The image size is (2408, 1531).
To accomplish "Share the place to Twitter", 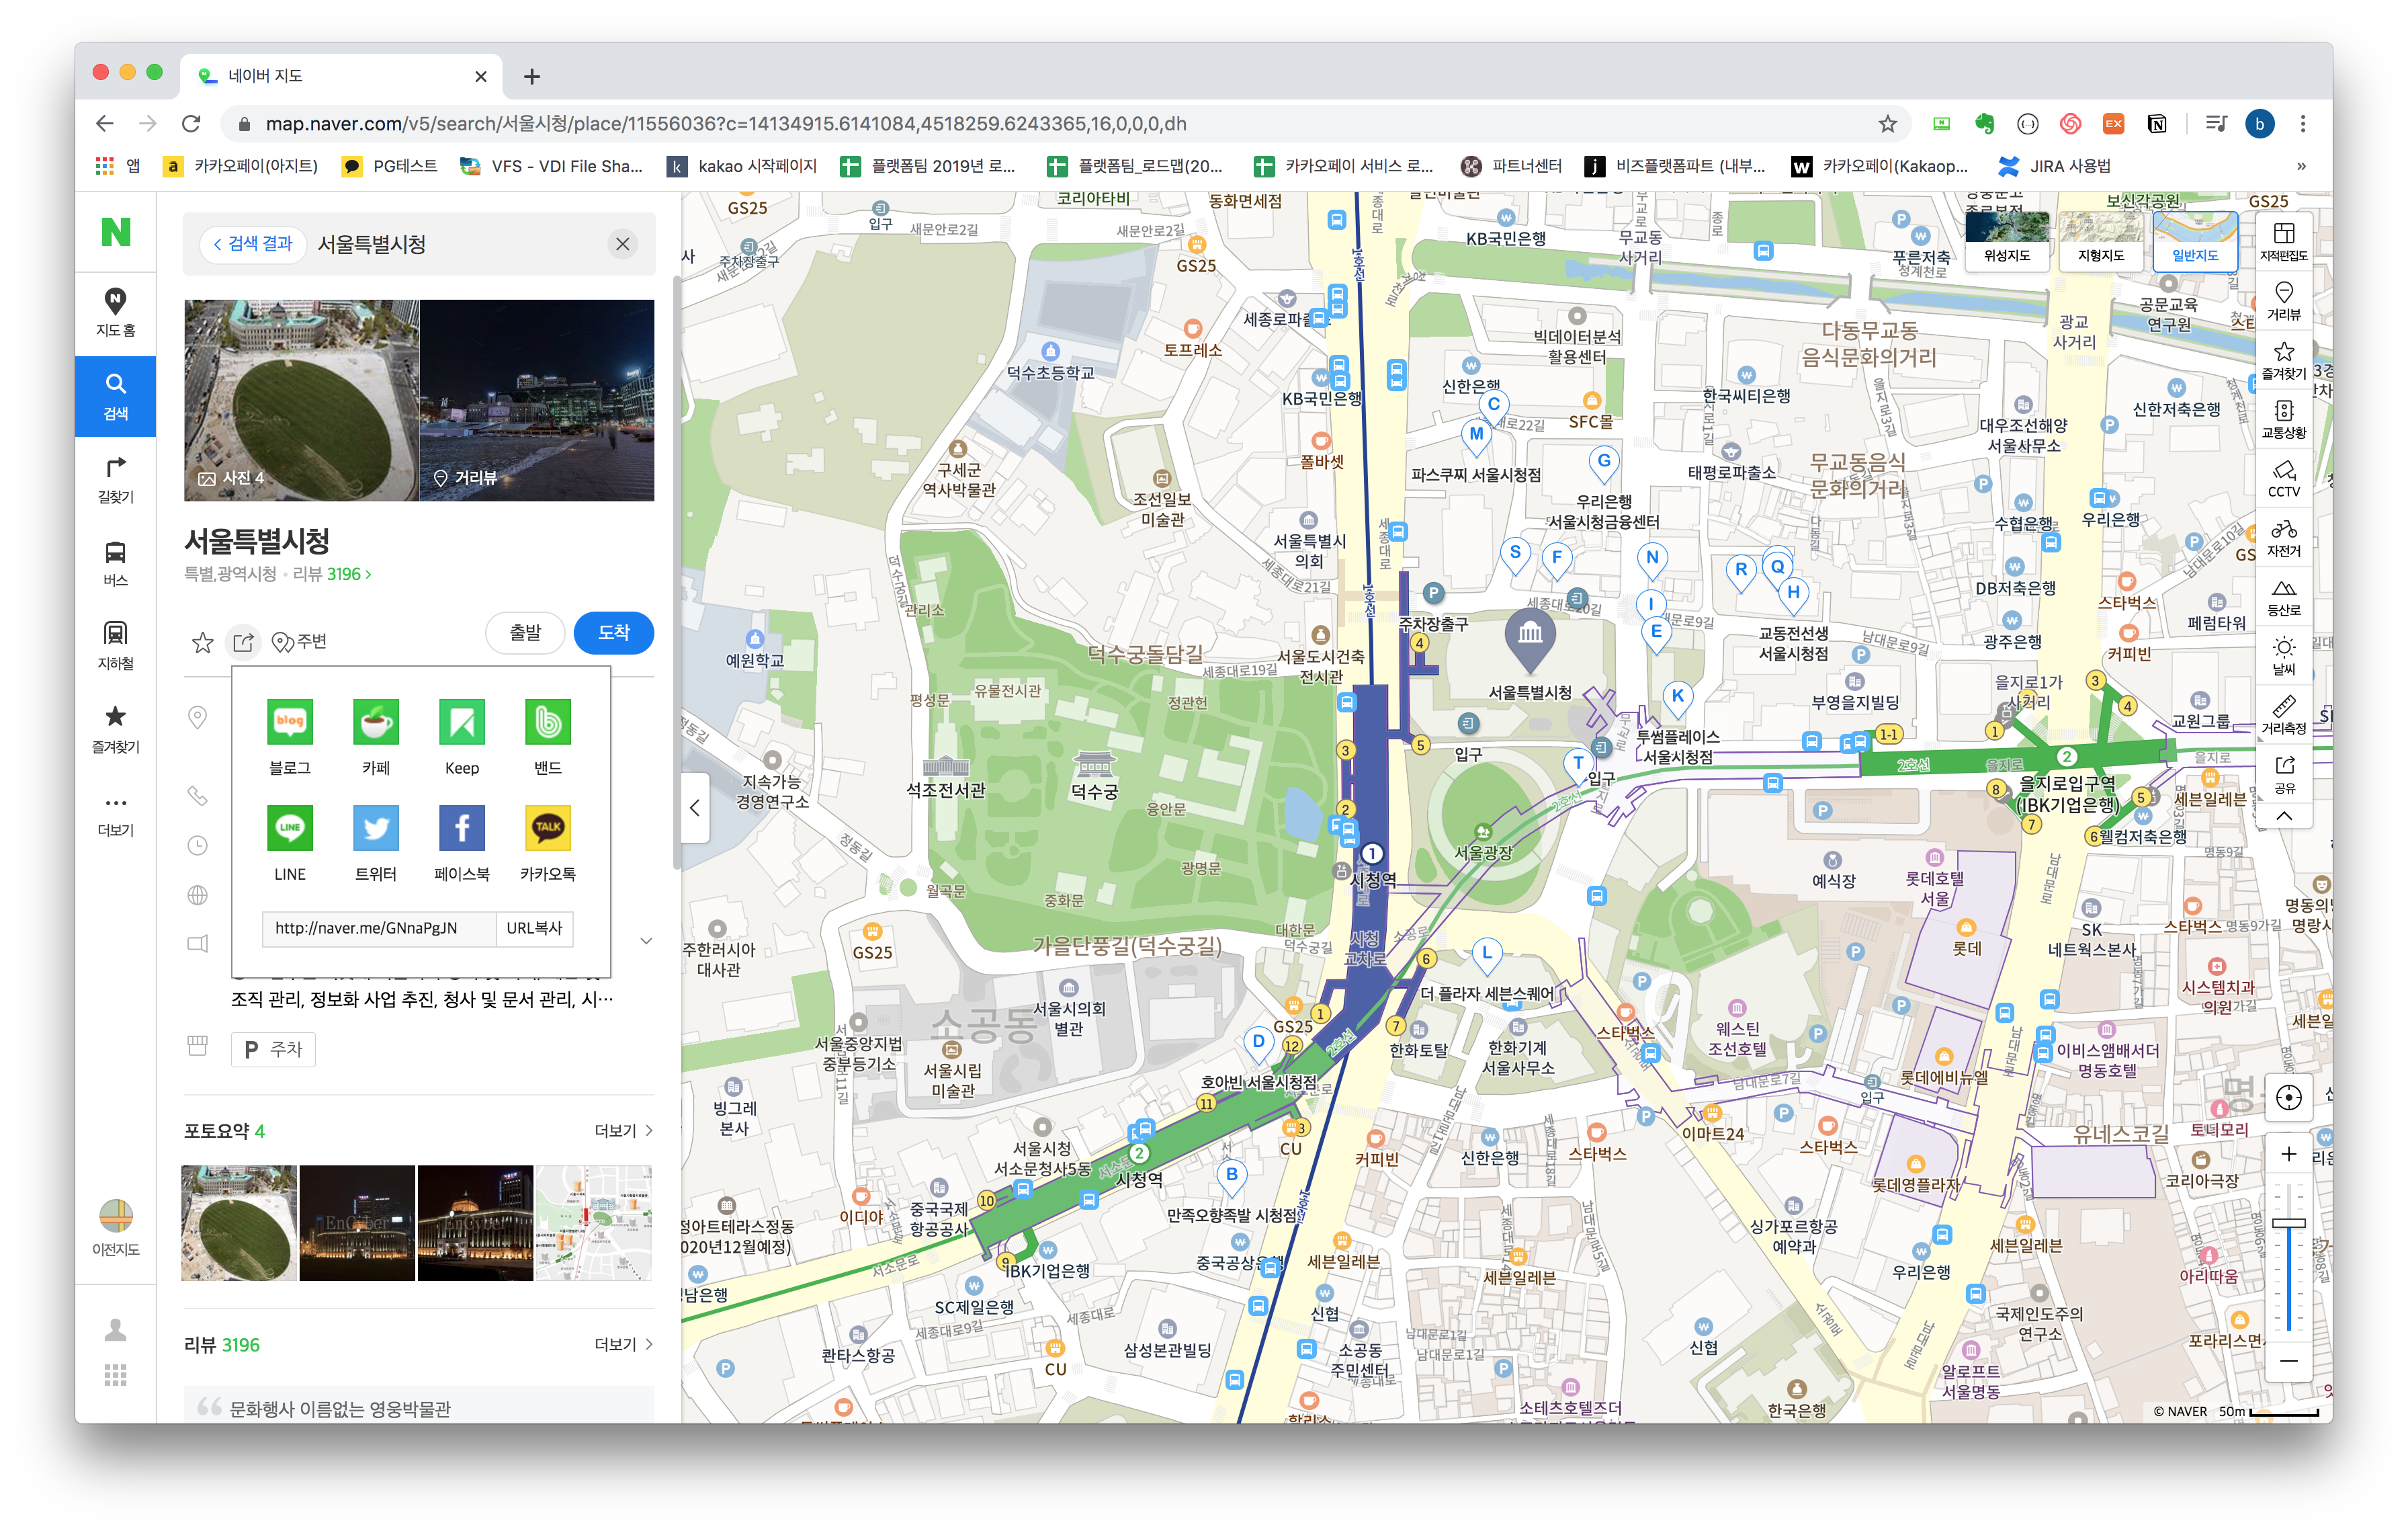I will click(375, 829).
